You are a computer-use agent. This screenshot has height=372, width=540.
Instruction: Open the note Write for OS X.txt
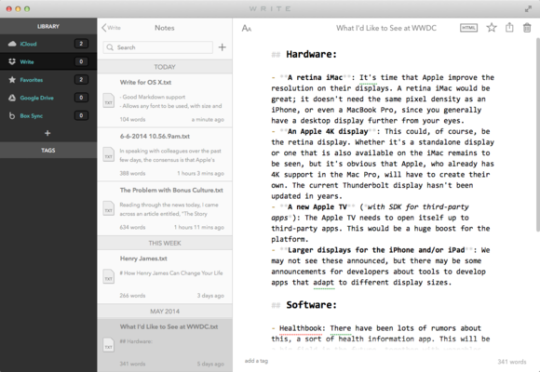pyautogui.click(x=165, y=101)
